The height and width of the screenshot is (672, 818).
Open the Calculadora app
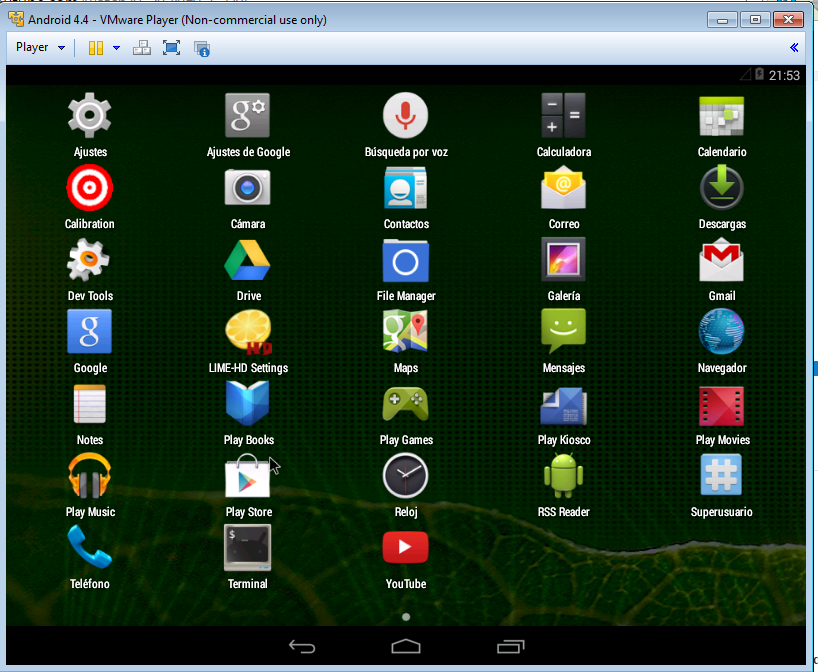pyautogui.click(x=563, y=116)
